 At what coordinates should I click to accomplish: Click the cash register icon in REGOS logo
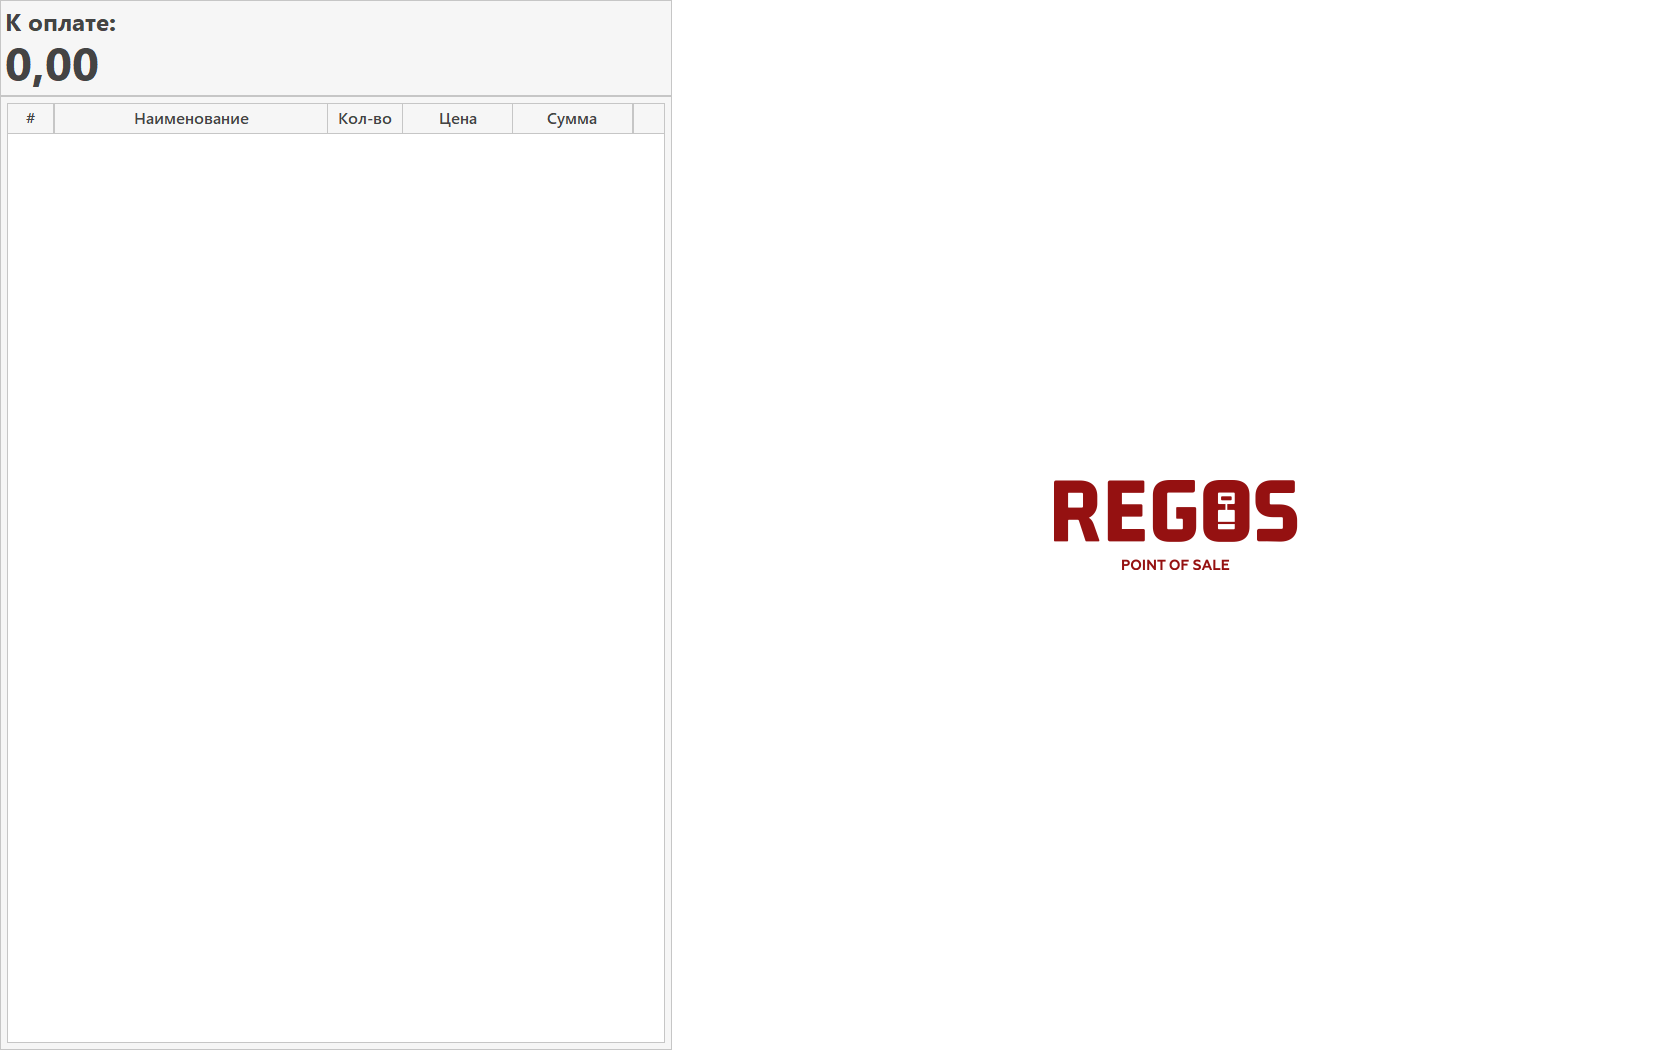(1226, 511)
